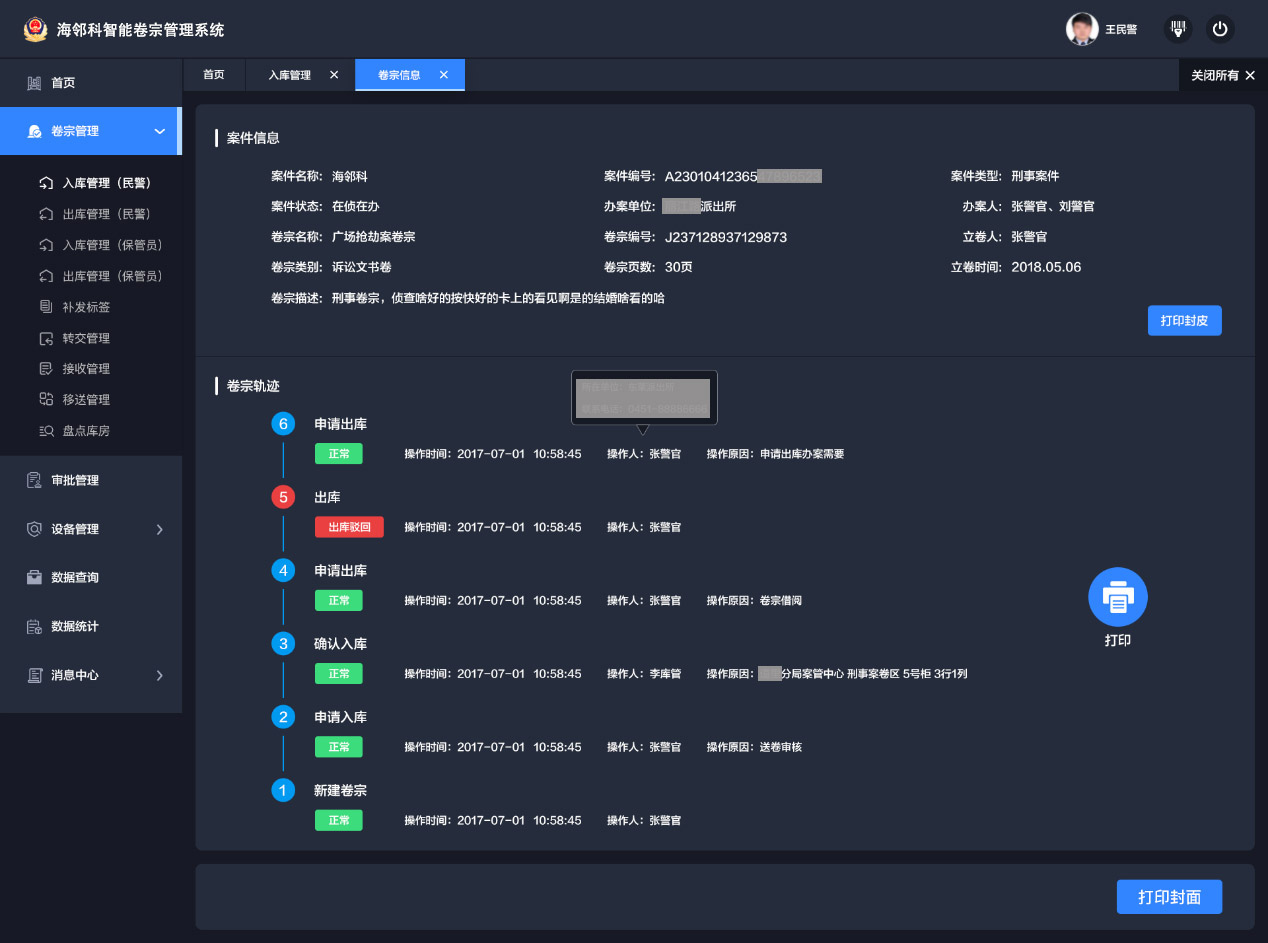Click the 打印封皮 button

(x=1184, y=320)
